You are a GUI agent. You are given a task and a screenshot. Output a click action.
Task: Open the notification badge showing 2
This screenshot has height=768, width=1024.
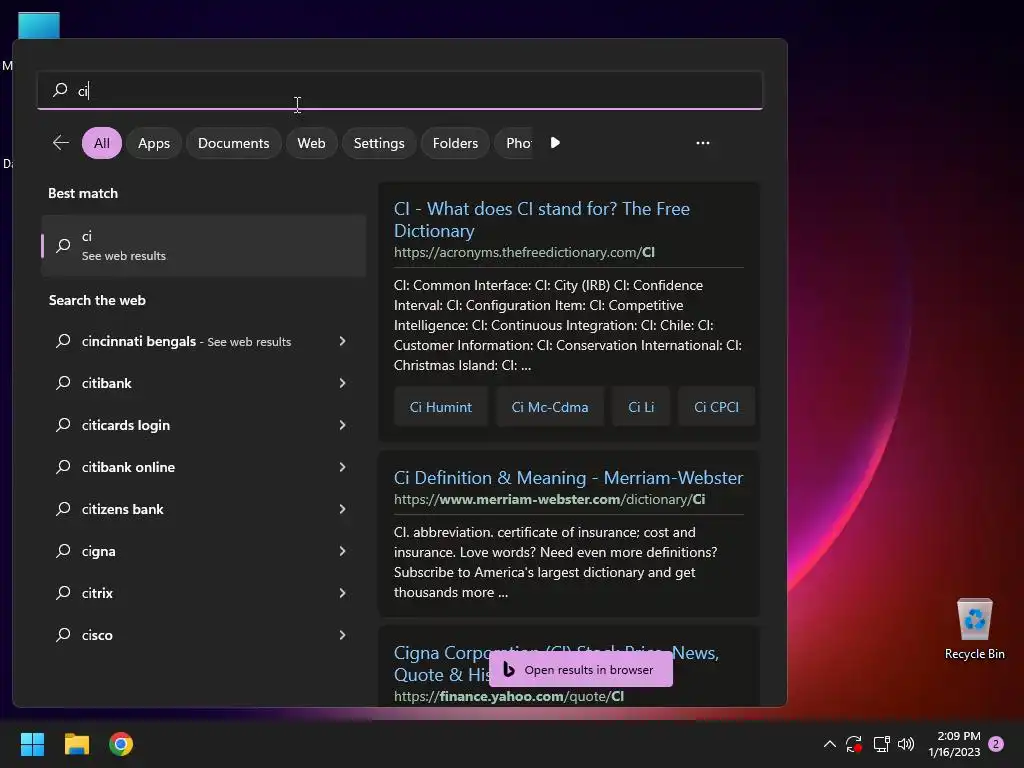pos(996,744)
